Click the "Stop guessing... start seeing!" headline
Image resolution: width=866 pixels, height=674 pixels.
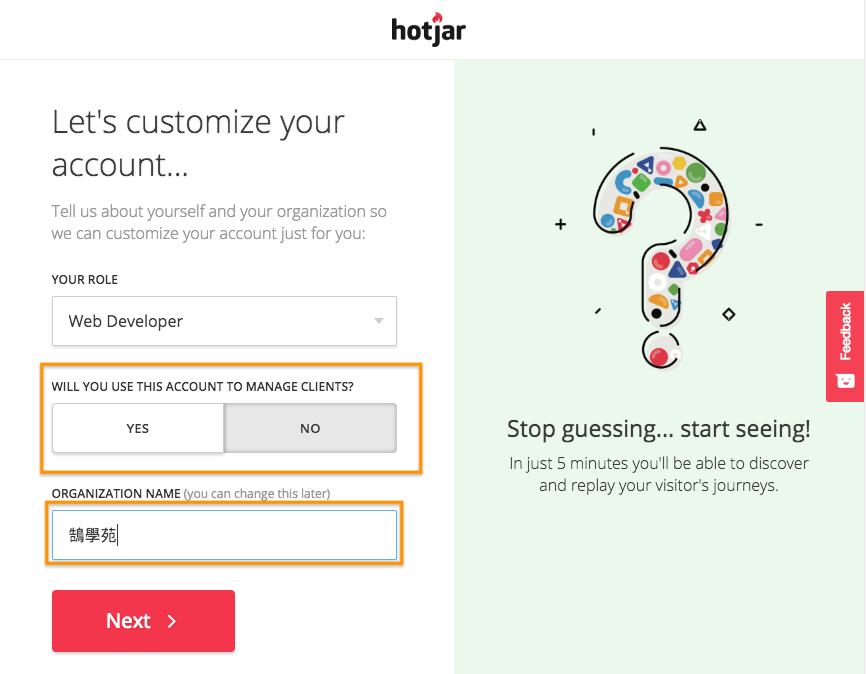pos(658,430)
